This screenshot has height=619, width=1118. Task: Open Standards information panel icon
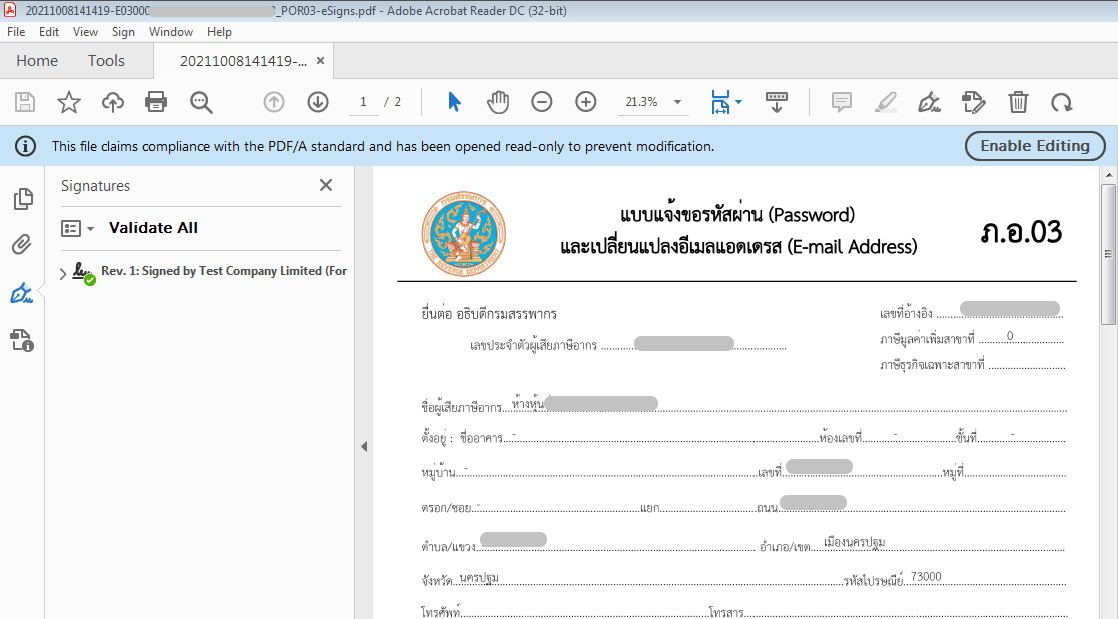[22, 340]
